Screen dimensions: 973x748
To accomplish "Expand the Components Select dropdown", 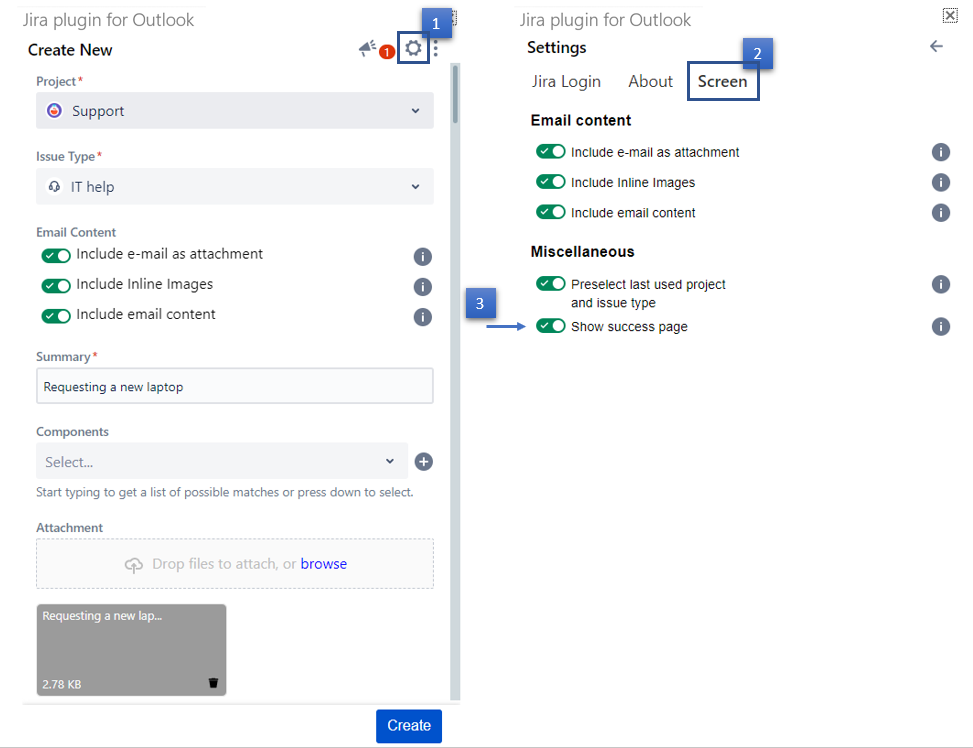I will pos(222,462).
